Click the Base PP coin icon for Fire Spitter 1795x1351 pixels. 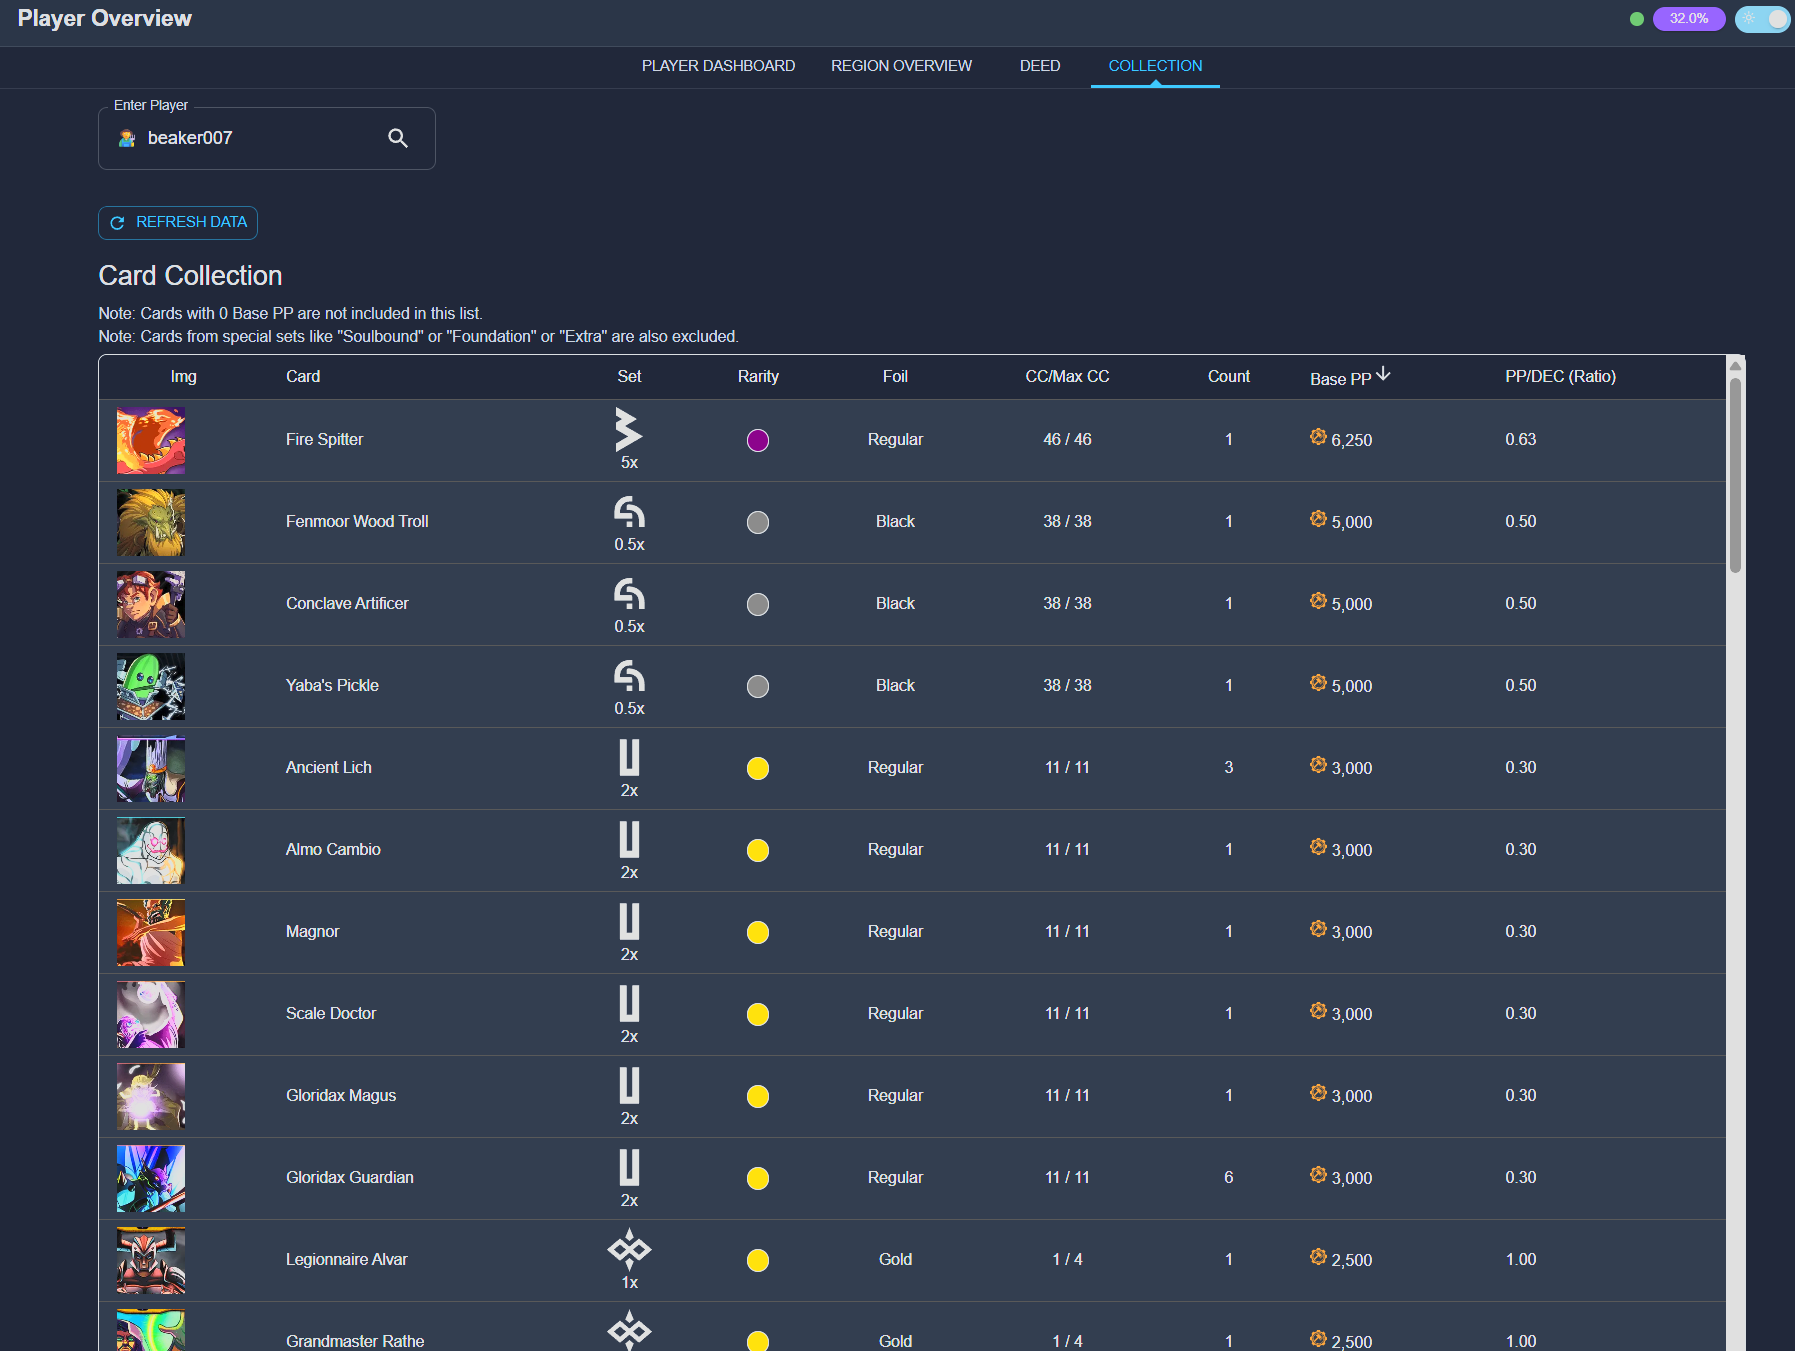pos(1318,437)
